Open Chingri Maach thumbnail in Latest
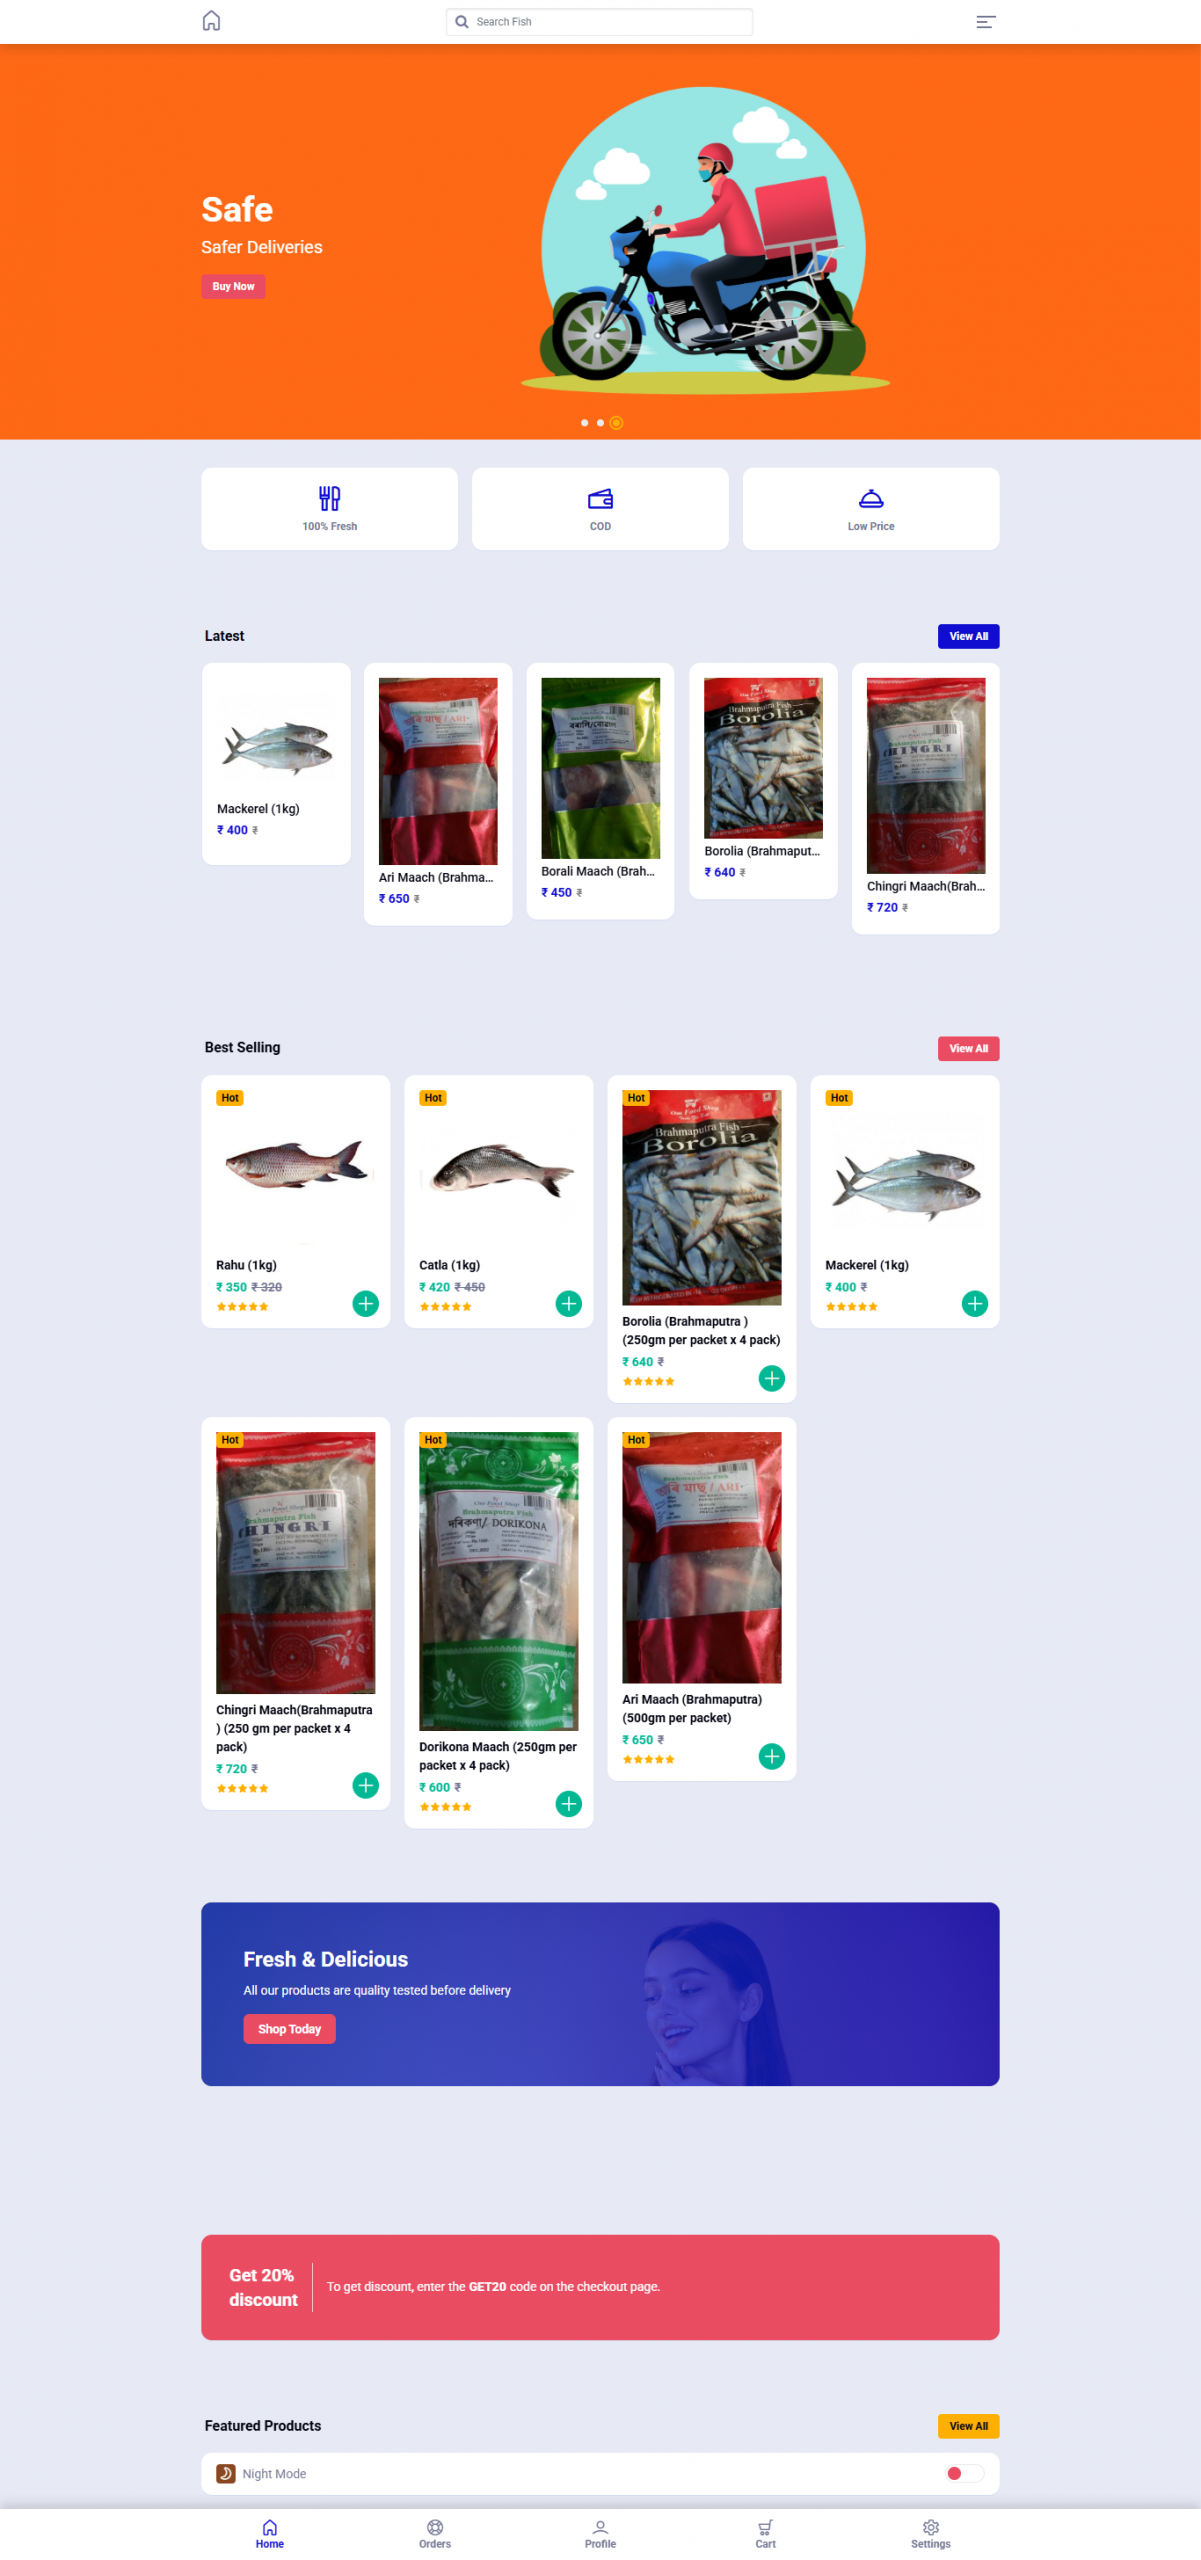This screenshot has height=2560, width=1201. tap(926, 776)
